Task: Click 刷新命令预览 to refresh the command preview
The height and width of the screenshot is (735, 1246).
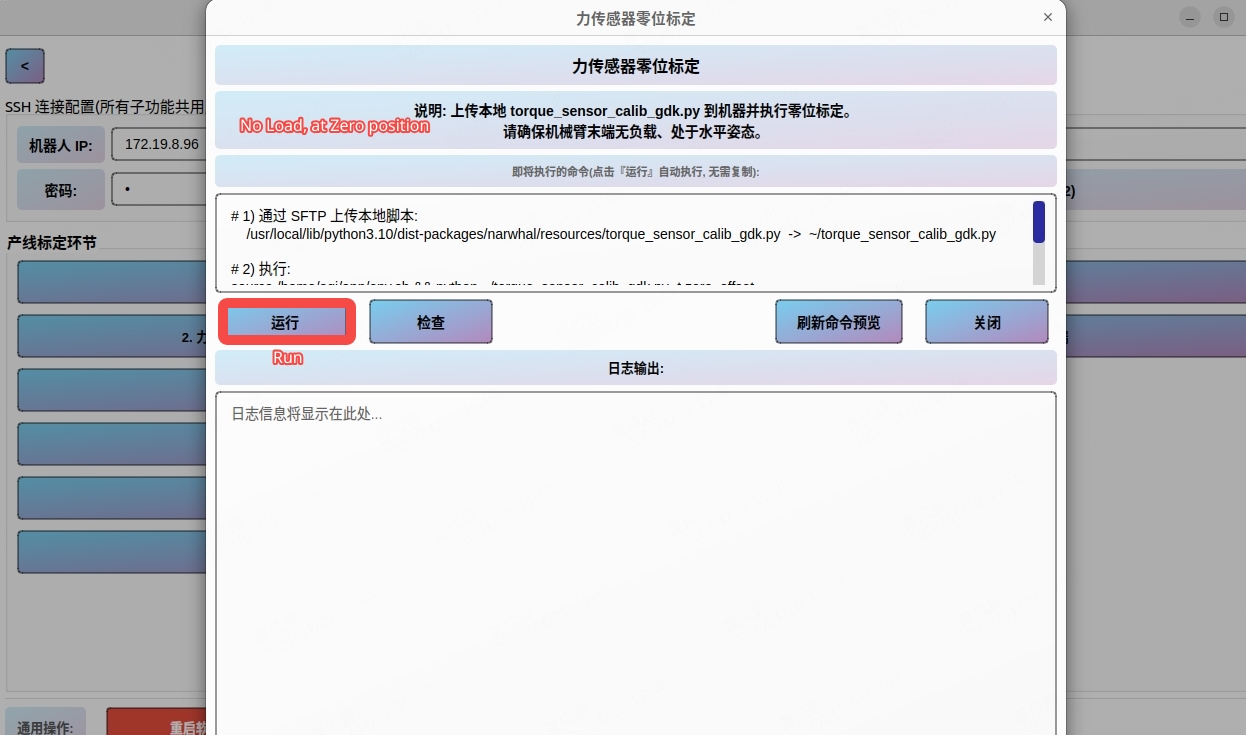Action: click(839, 322)
